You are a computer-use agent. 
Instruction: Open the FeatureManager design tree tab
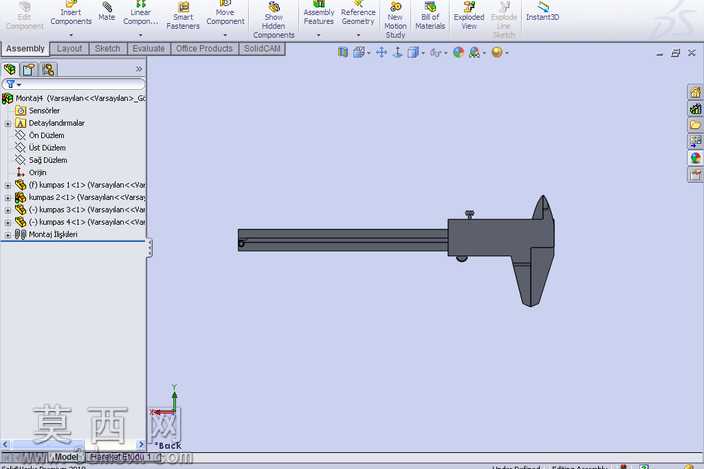[x=9, y=70]
